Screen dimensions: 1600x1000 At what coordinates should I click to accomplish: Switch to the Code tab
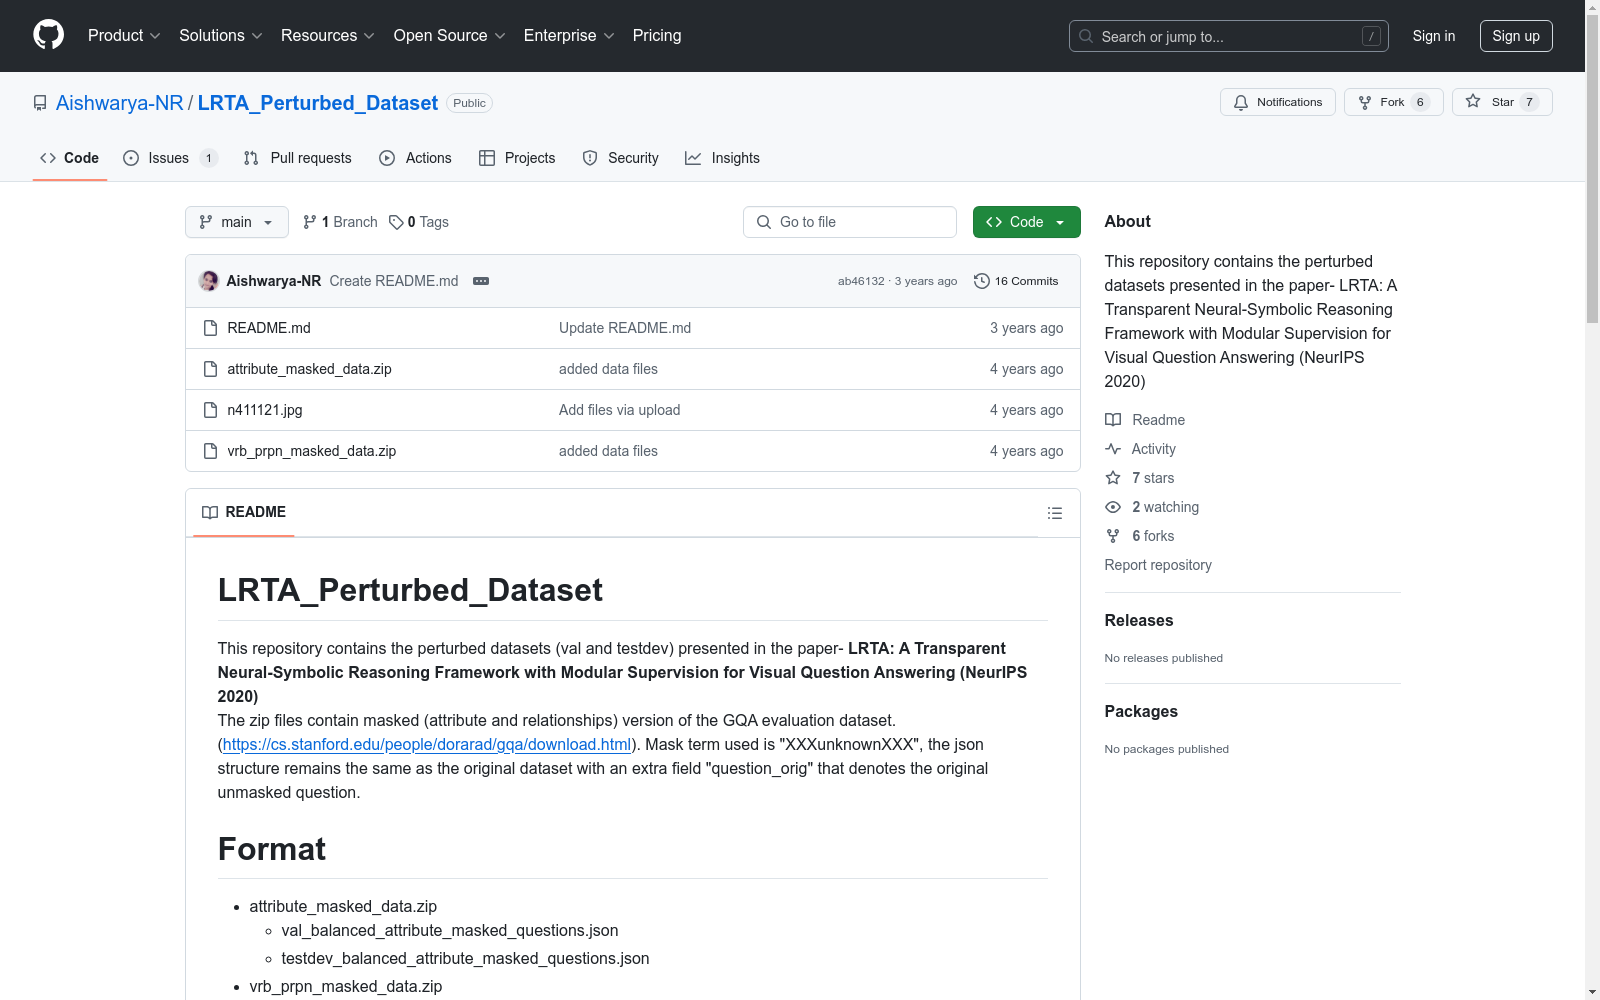click(70, 158)
